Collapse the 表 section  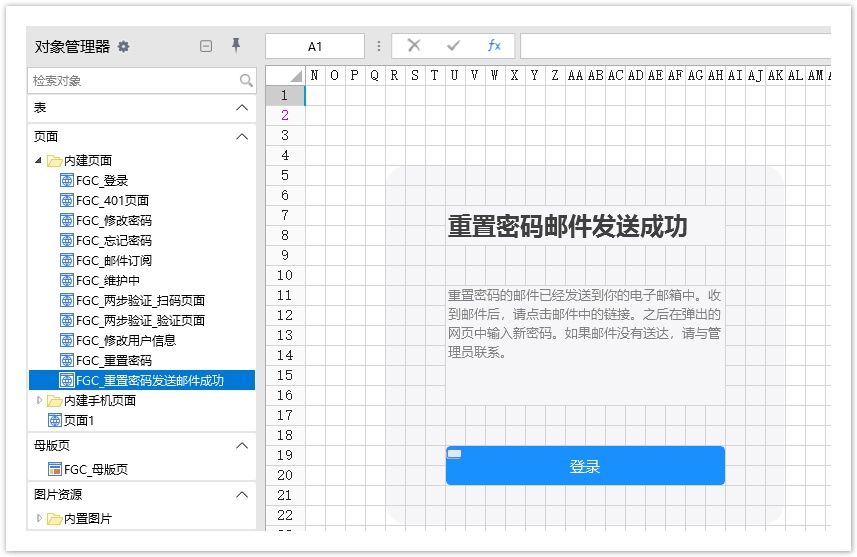242,108
